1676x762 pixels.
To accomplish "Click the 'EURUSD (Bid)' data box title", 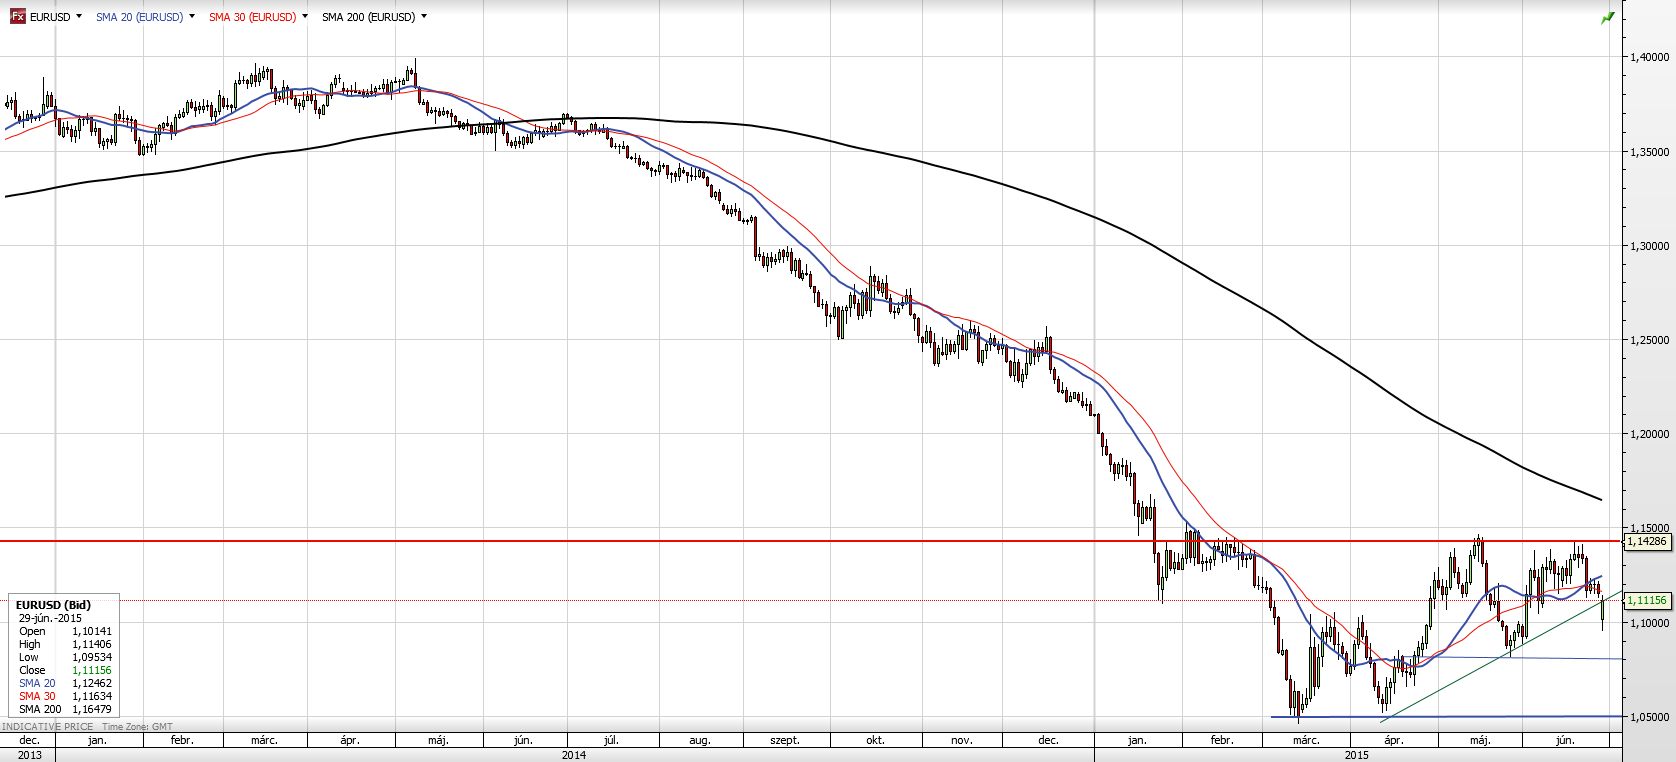I will point(53,605).
